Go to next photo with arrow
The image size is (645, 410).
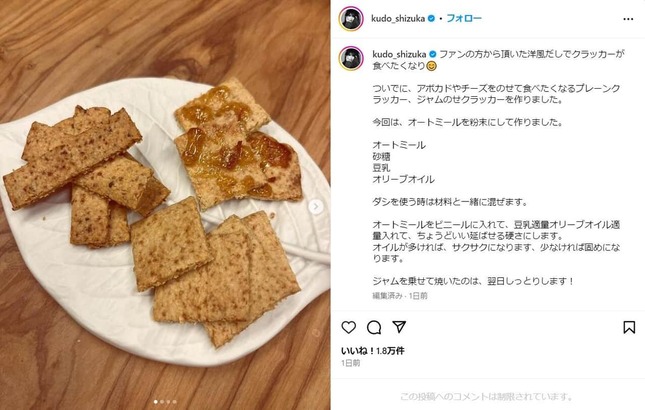point(316,206)
